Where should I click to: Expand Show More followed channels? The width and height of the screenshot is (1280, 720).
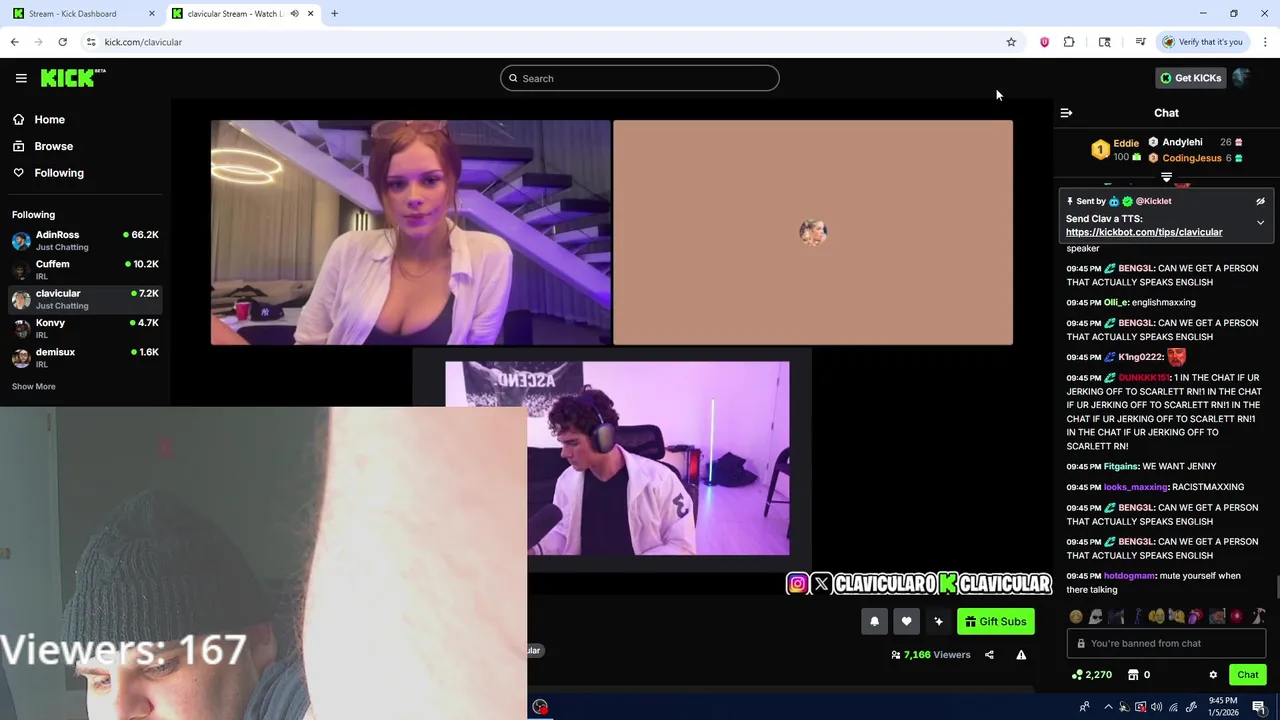(x=34, y=386)
